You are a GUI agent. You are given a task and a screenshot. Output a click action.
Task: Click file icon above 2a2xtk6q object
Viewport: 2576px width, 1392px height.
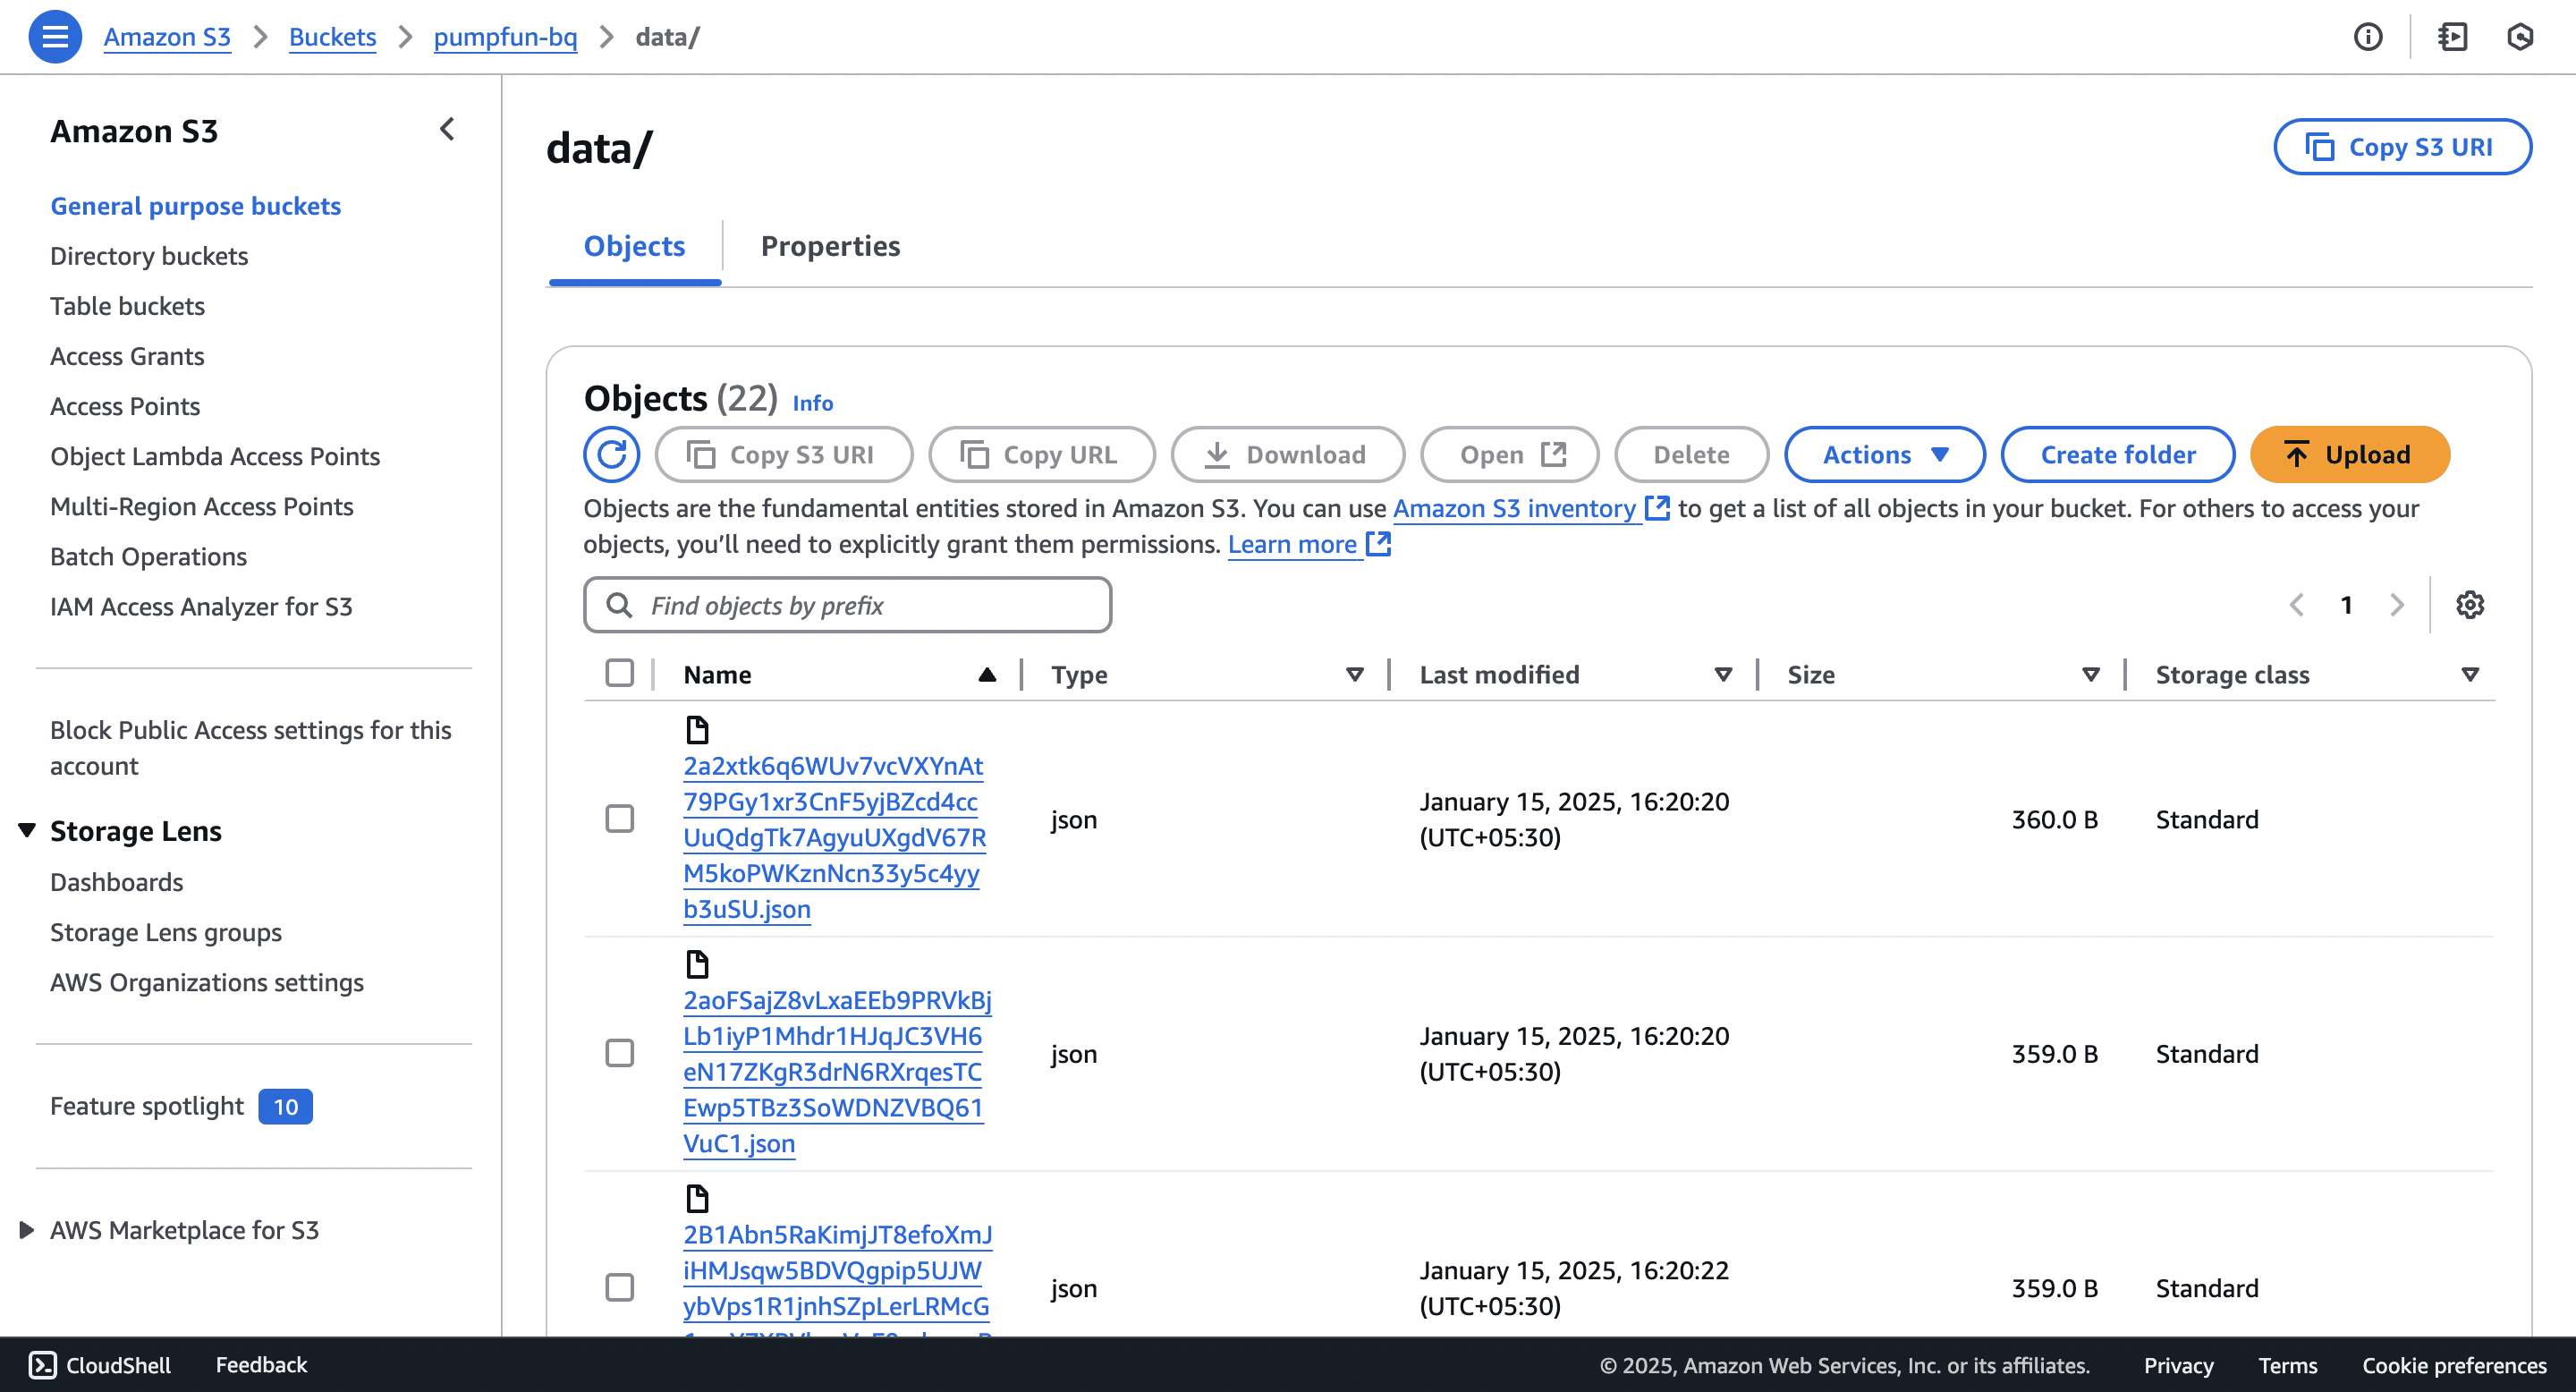[x=697, y=730]
